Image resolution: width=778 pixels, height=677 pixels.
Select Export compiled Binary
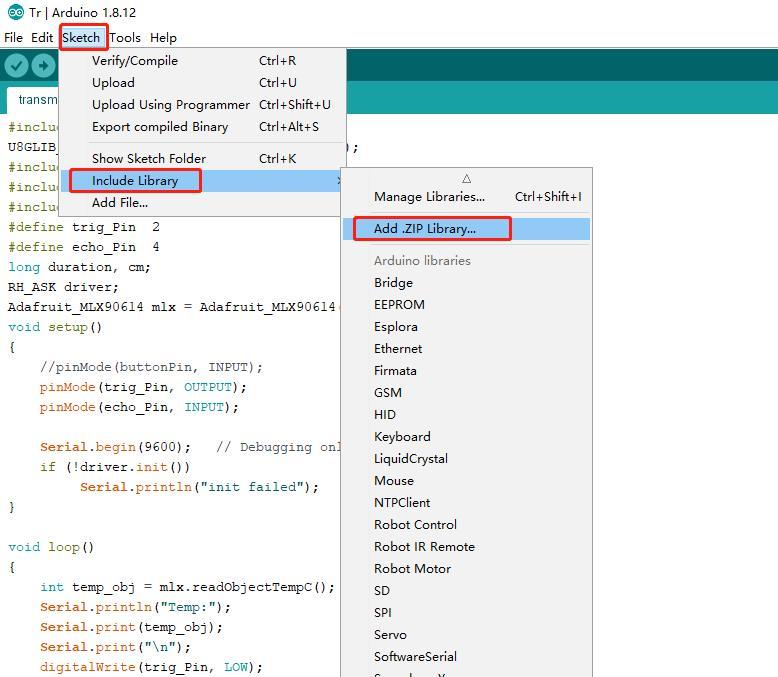pos(203,127)
